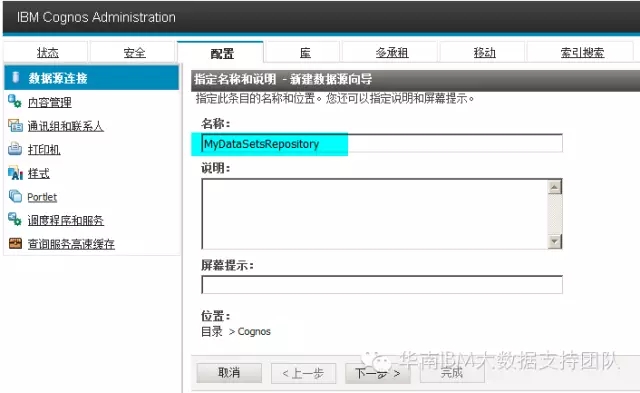The height and width of the screenshot is (393, 640).
Task: Open the 安全 tab
Action: coord(134,53)
